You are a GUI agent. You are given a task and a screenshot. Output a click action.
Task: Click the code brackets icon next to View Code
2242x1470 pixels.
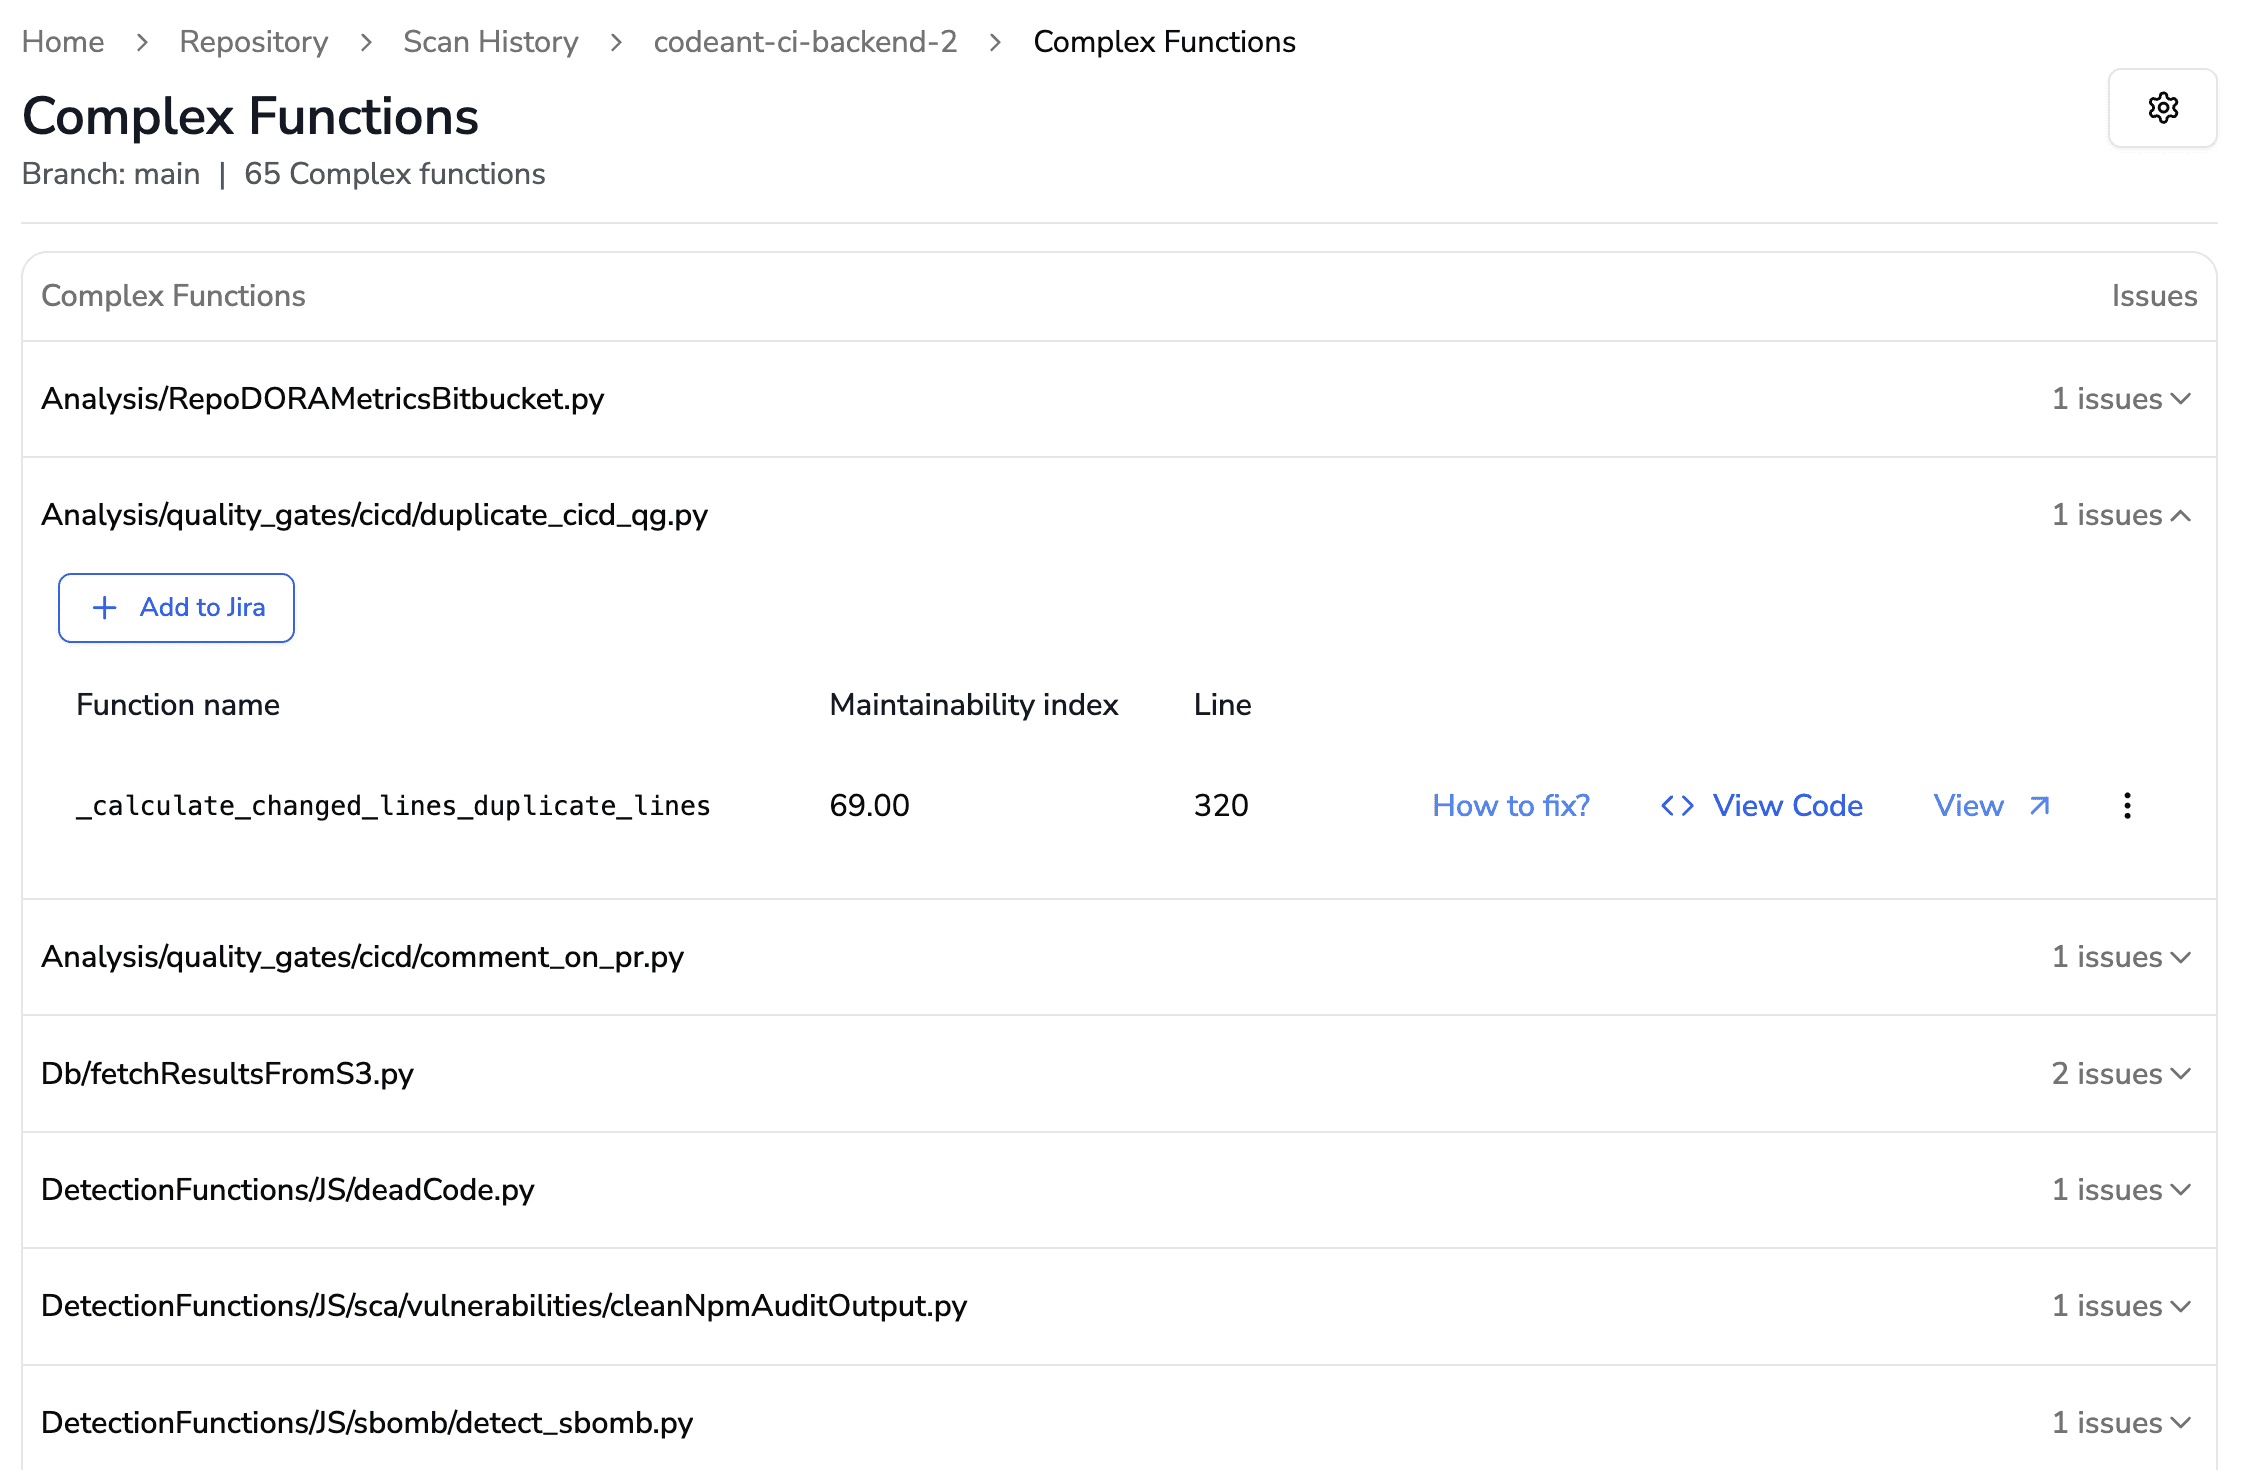pos(1677,806)
